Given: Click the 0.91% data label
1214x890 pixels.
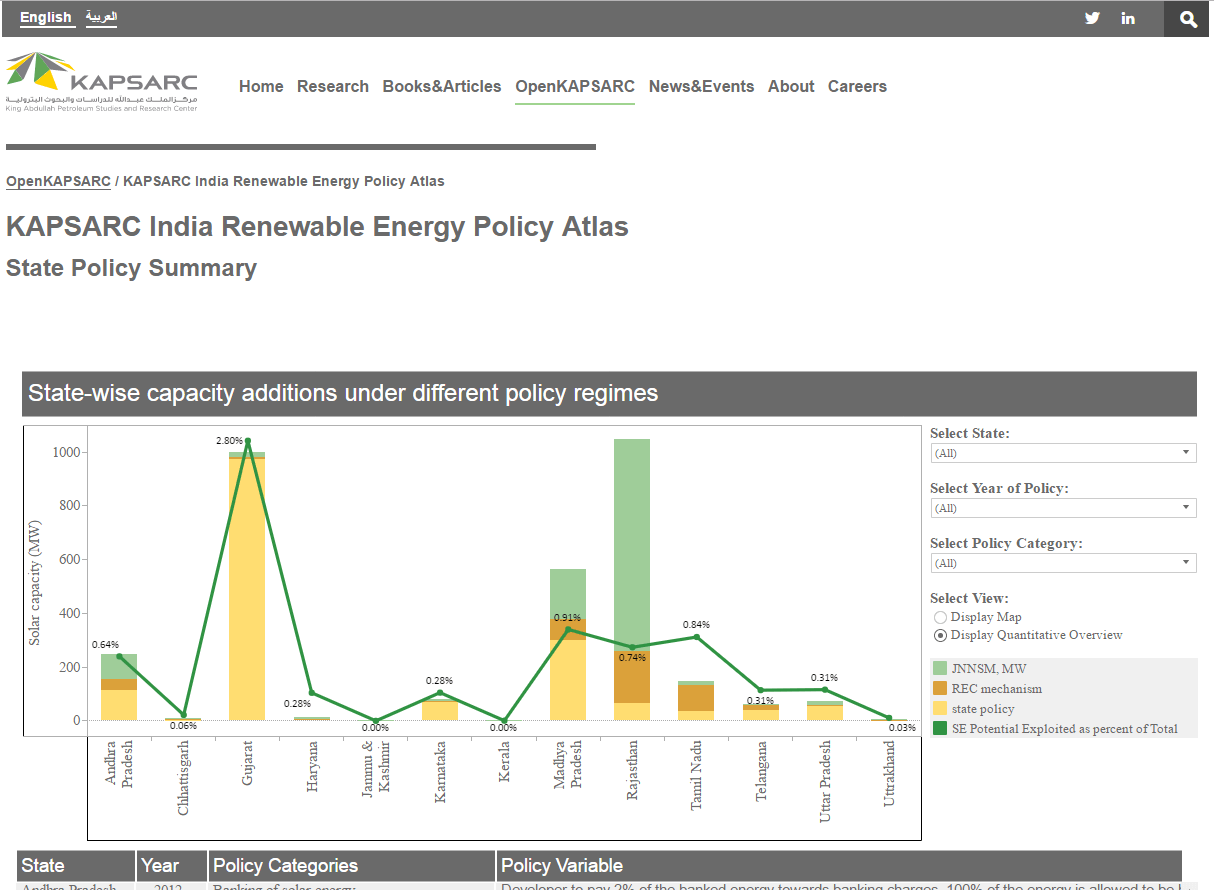Looking at the screenshot, I should [x=568, y=618].
